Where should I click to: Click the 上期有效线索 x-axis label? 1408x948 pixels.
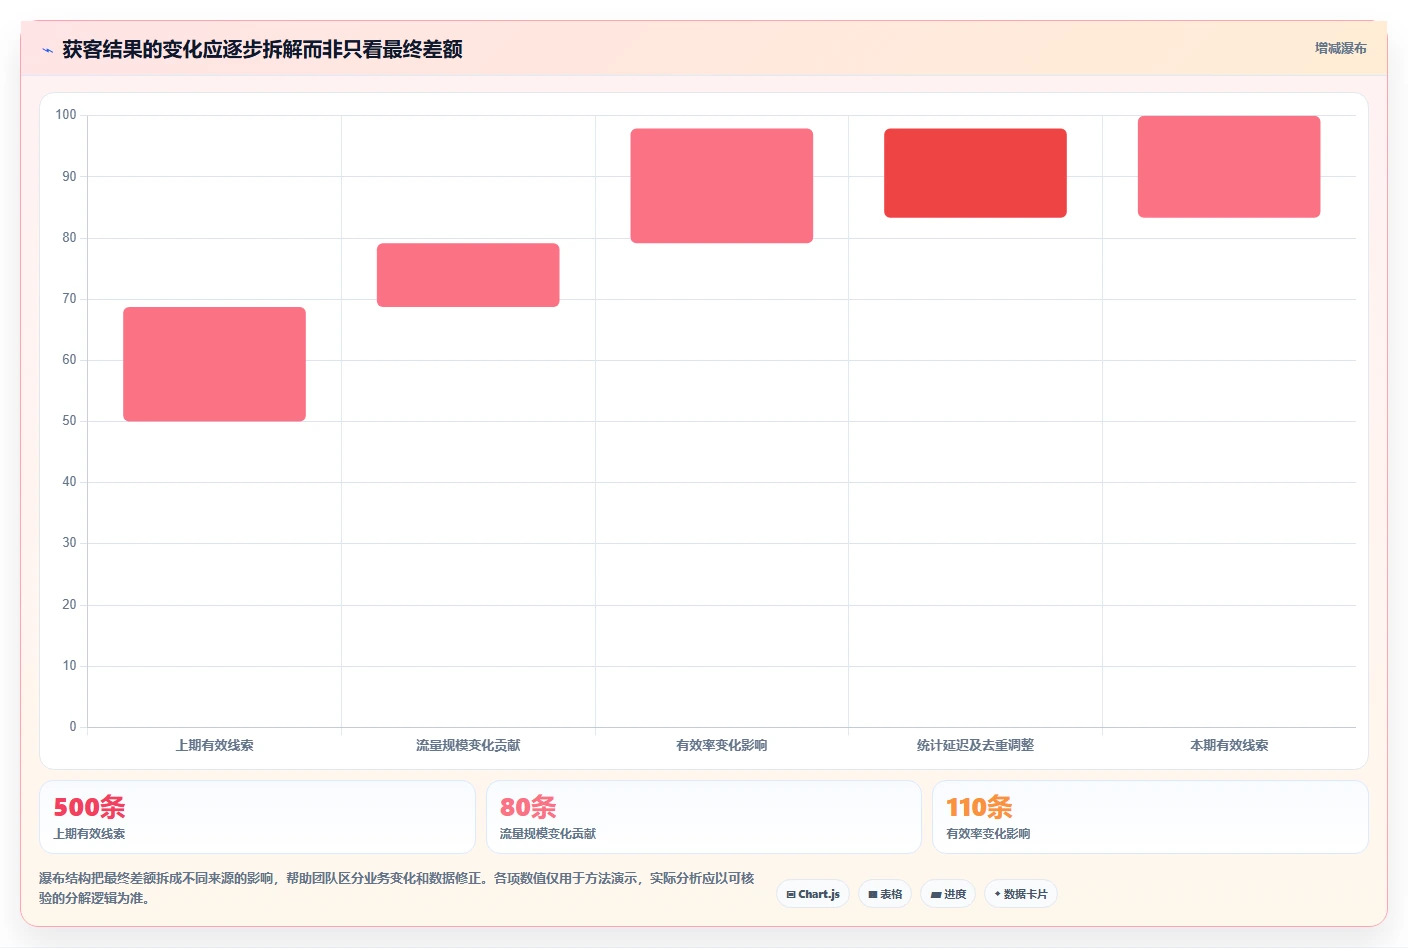coord(214,745)
